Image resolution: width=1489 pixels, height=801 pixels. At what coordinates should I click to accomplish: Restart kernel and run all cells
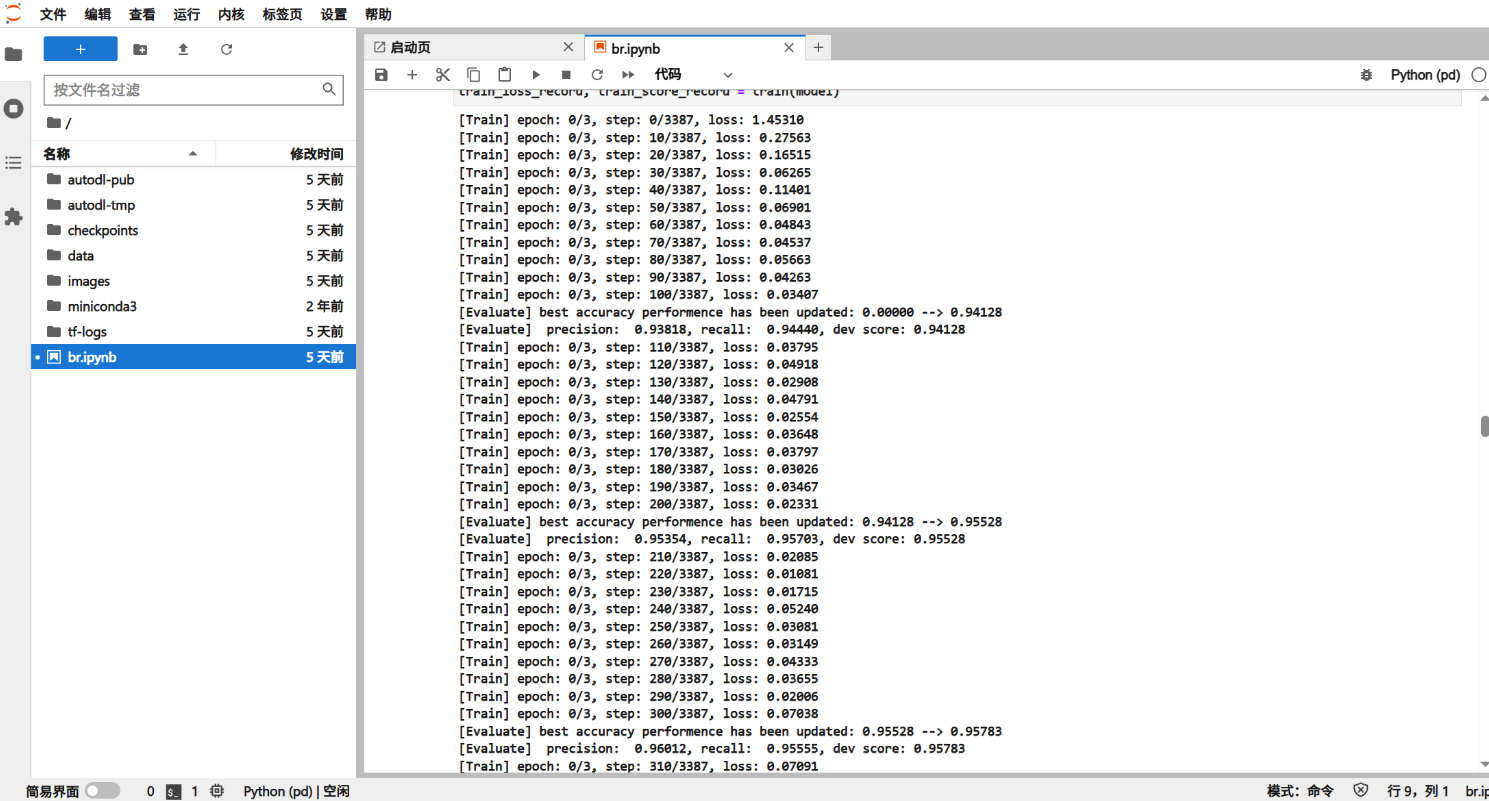[628, 75]
